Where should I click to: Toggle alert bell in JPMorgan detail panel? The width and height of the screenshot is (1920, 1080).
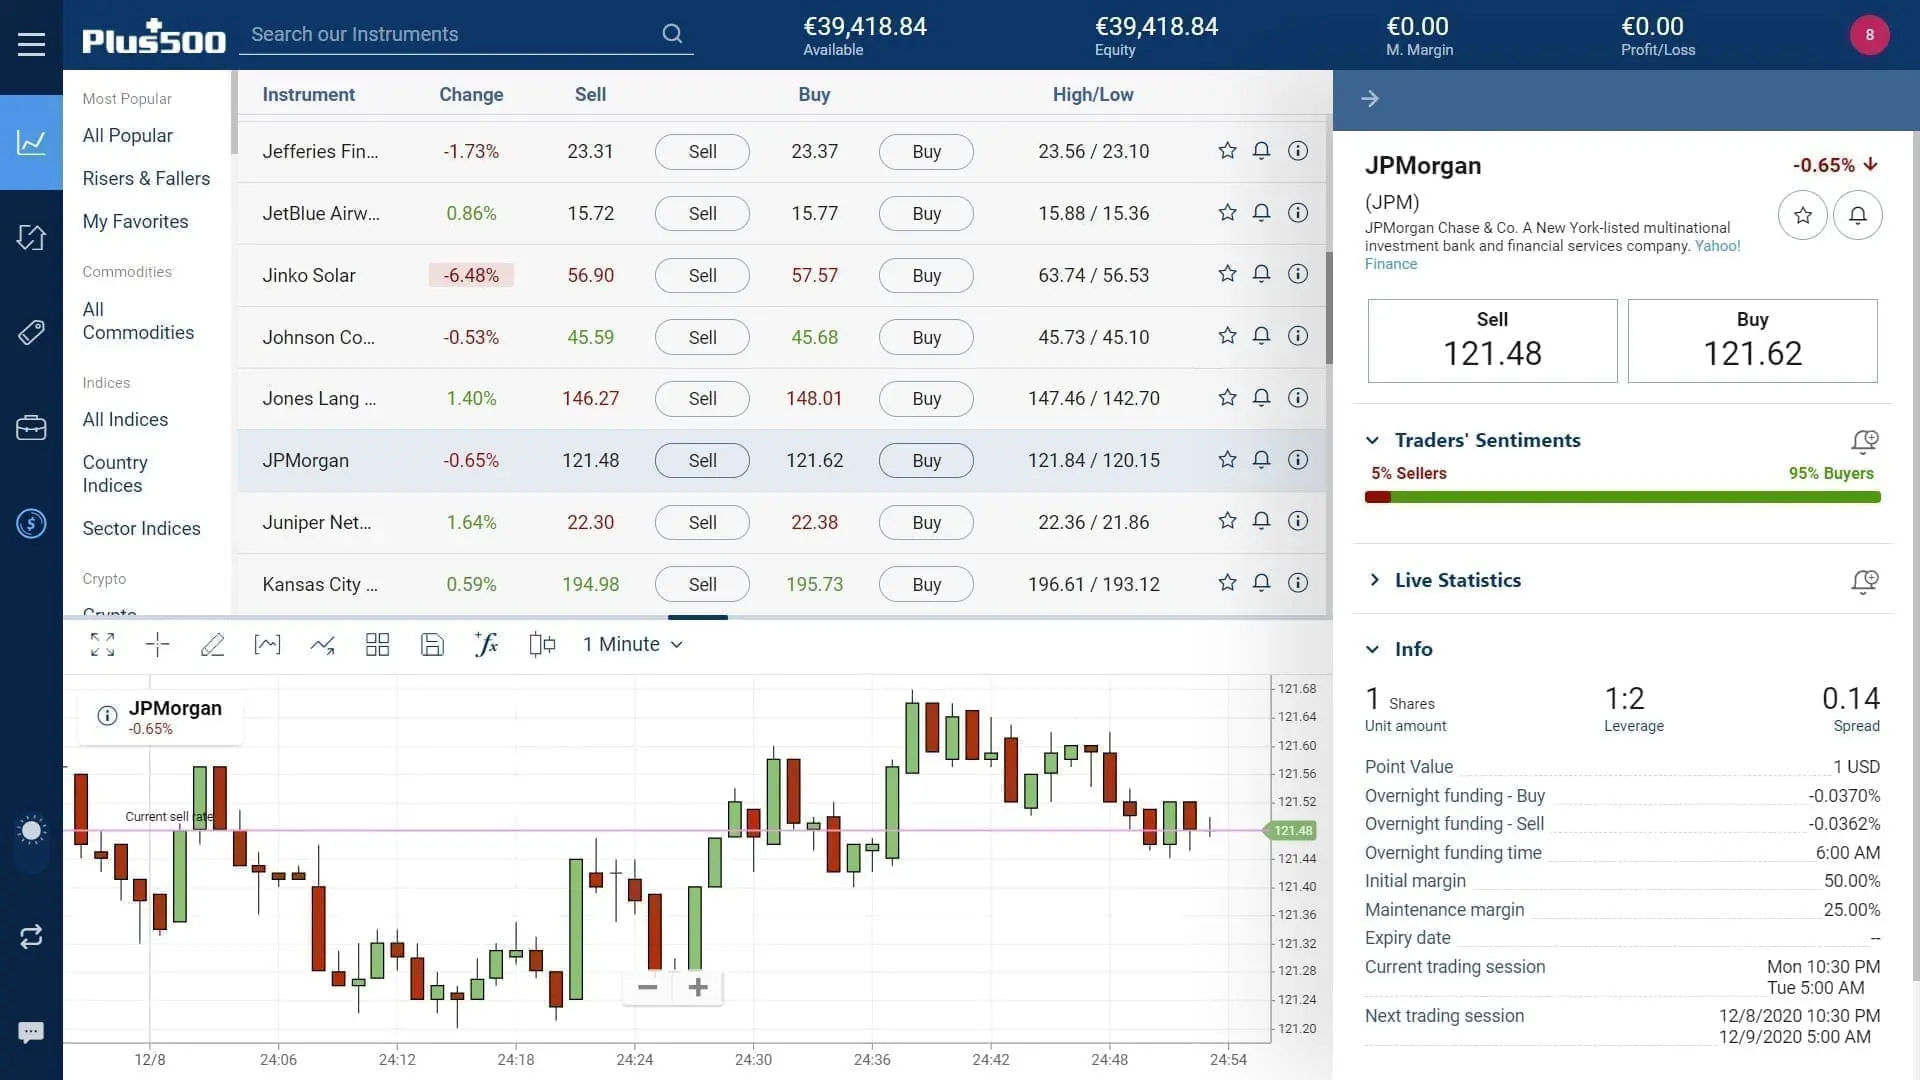1858,215
